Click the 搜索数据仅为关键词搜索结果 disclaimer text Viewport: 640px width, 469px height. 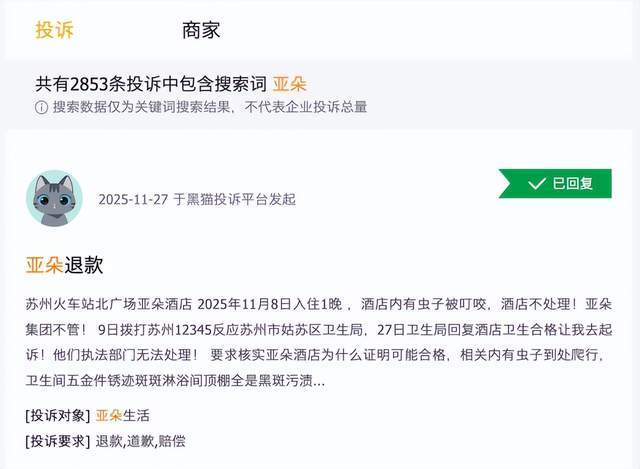pos(210,107)
